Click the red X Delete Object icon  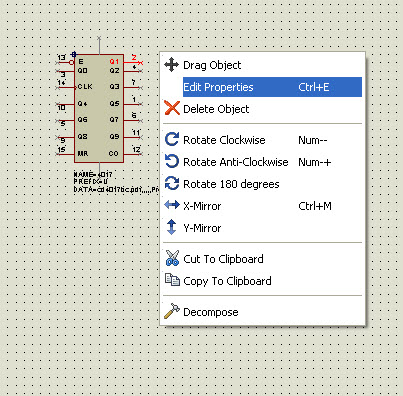coord(172,108)
